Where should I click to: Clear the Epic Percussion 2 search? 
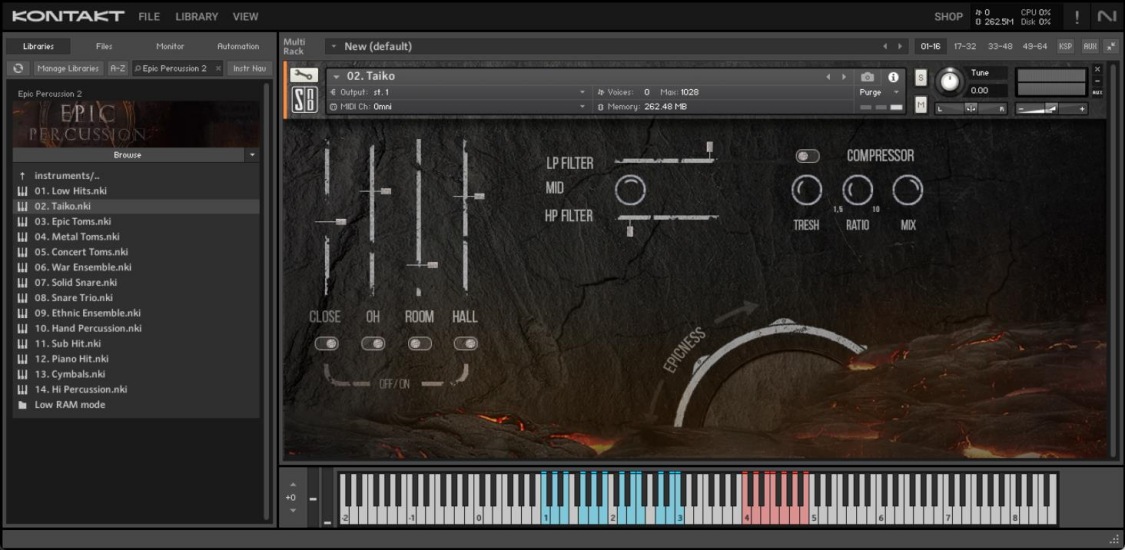point(218,69)
